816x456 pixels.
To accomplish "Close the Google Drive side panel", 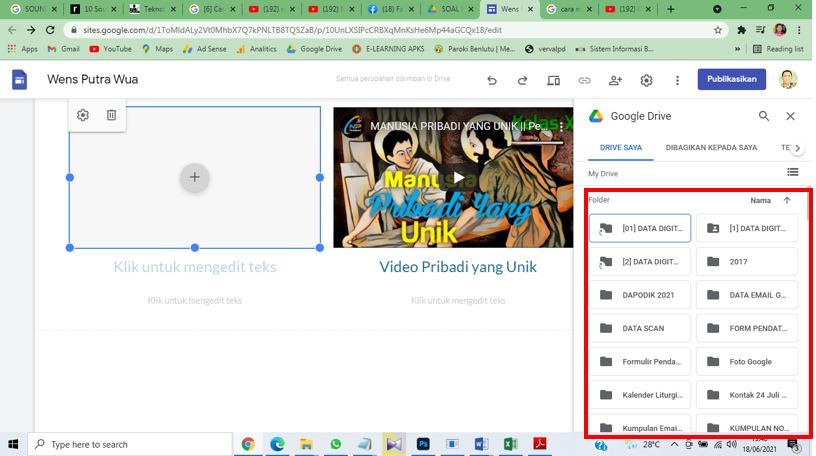I will coord(790,116).
